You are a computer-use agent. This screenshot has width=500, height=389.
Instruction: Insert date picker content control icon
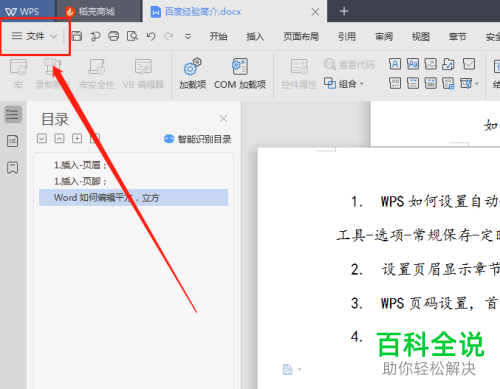(431, 83)
